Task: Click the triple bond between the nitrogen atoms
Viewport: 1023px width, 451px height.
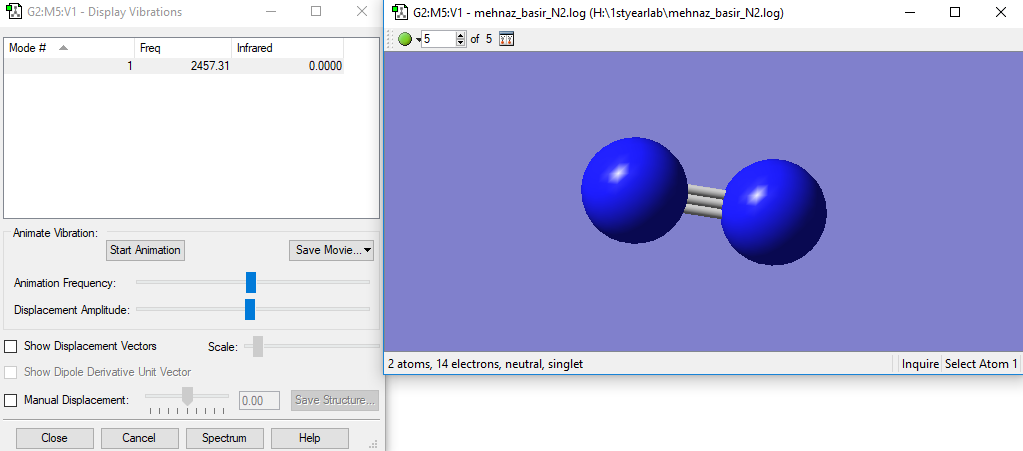Action: click(705, 201)
